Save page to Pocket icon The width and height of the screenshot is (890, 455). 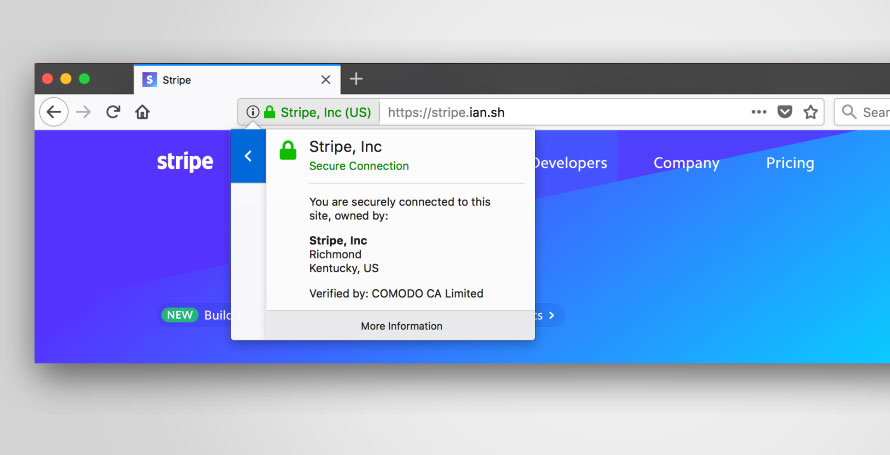[784, 112]
